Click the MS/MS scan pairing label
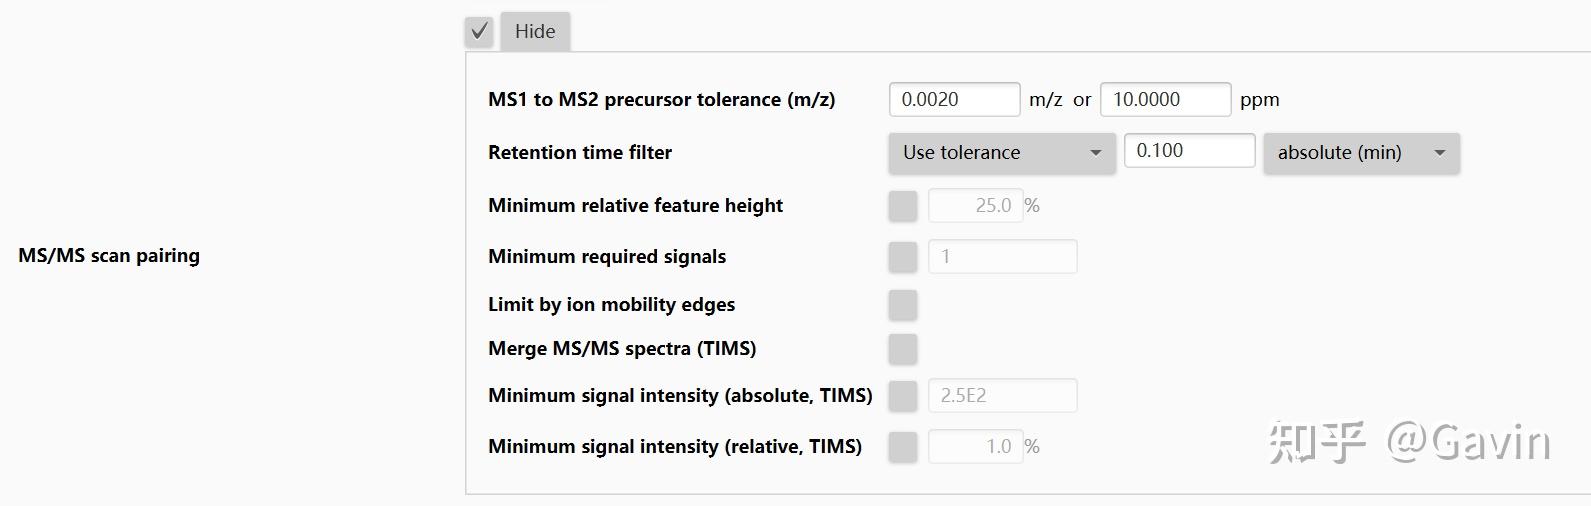Image resolution: width=1591 pixels, height=506 pixels. 109,256
